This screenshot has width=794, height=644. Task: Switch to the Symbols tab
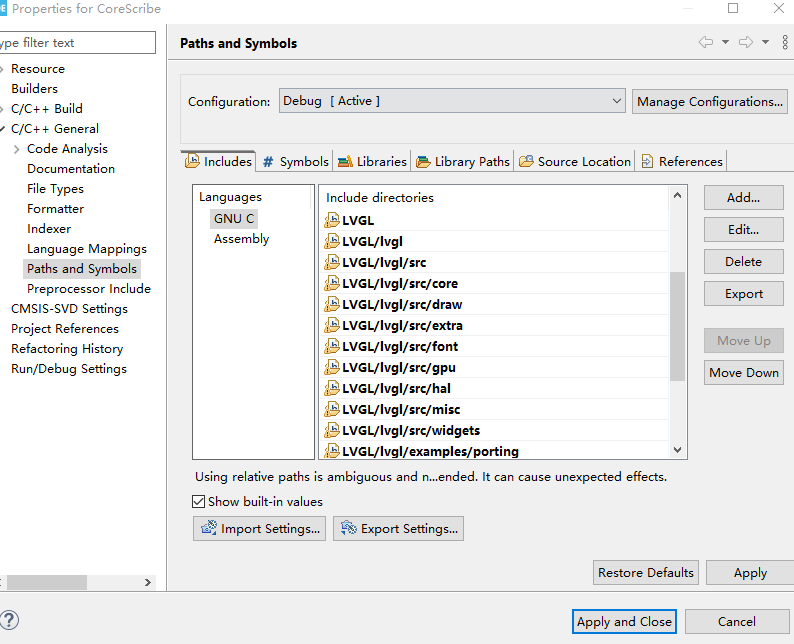295,161
